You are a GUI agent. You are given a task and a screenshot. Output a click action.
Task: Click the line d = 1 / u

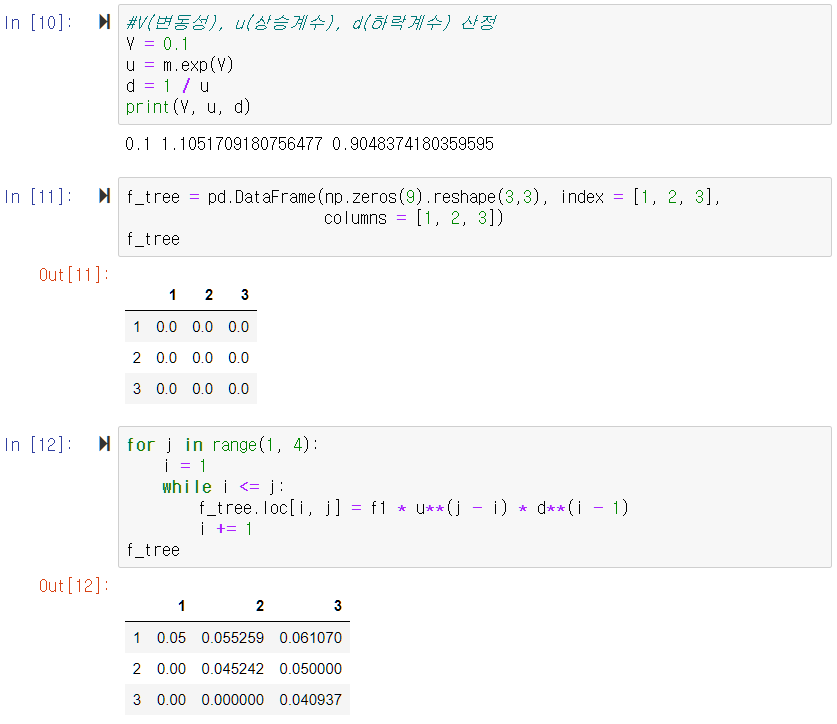coord(168,86)
